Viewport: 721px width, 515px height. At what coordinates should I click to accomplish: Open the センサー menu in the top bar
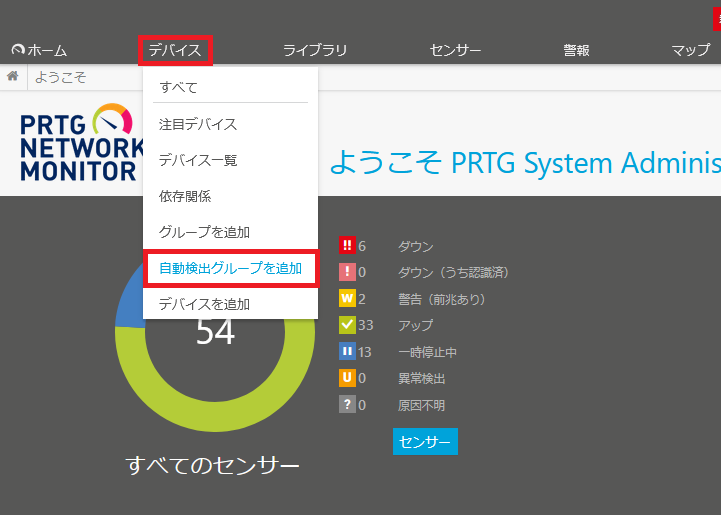click(455, 50)
